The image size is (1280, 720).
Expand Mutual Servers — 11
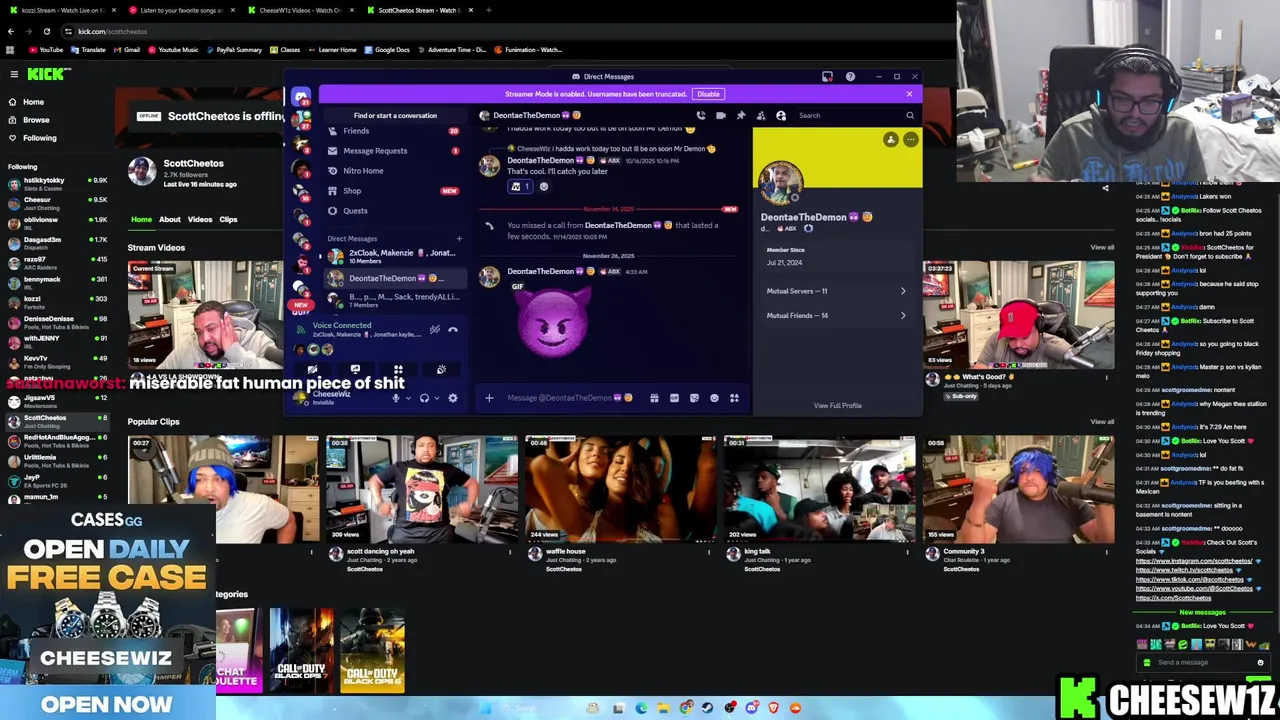click(x=837, y=291)
